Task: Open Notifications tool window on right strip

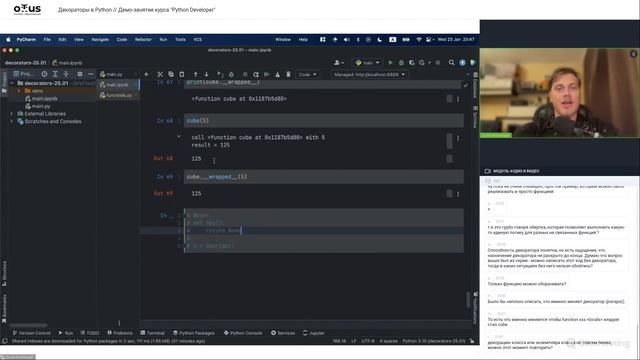Action: tap(475, 307)
